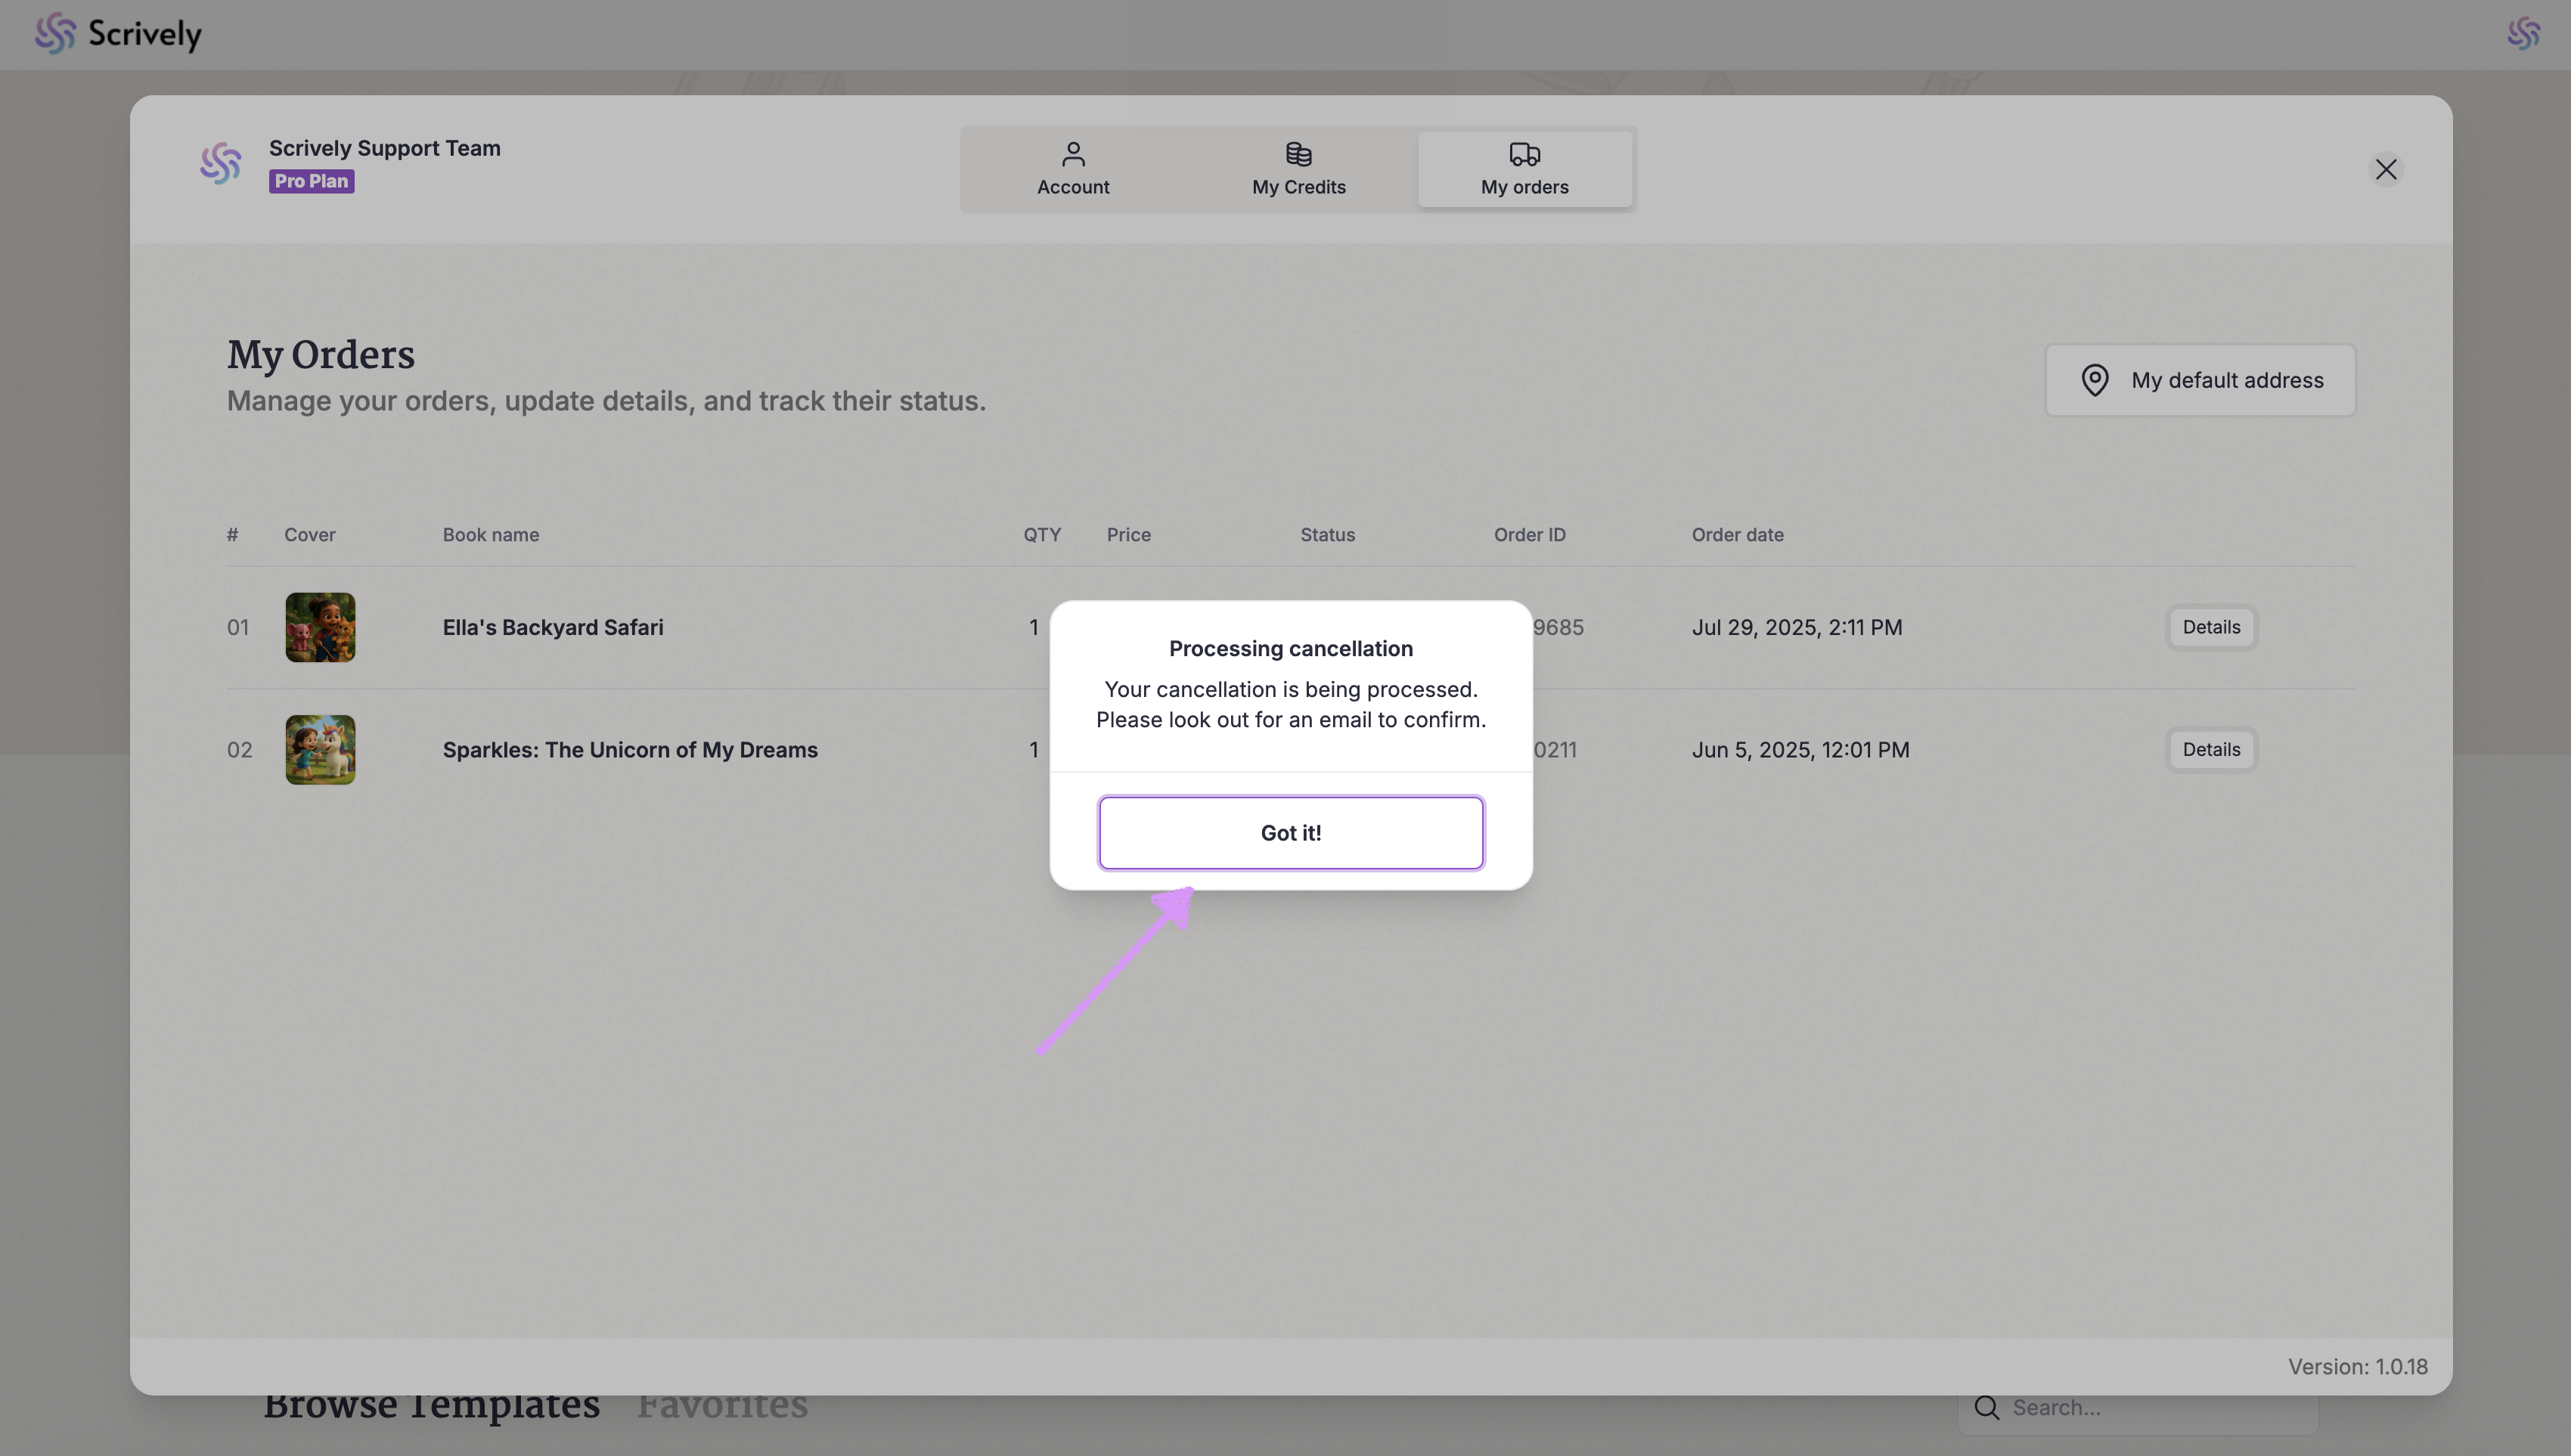This screenshot has height=1456, width=2571.
Task: Click Sparkles unicorn book cover thumbnail
Action: tap(320, 749)
